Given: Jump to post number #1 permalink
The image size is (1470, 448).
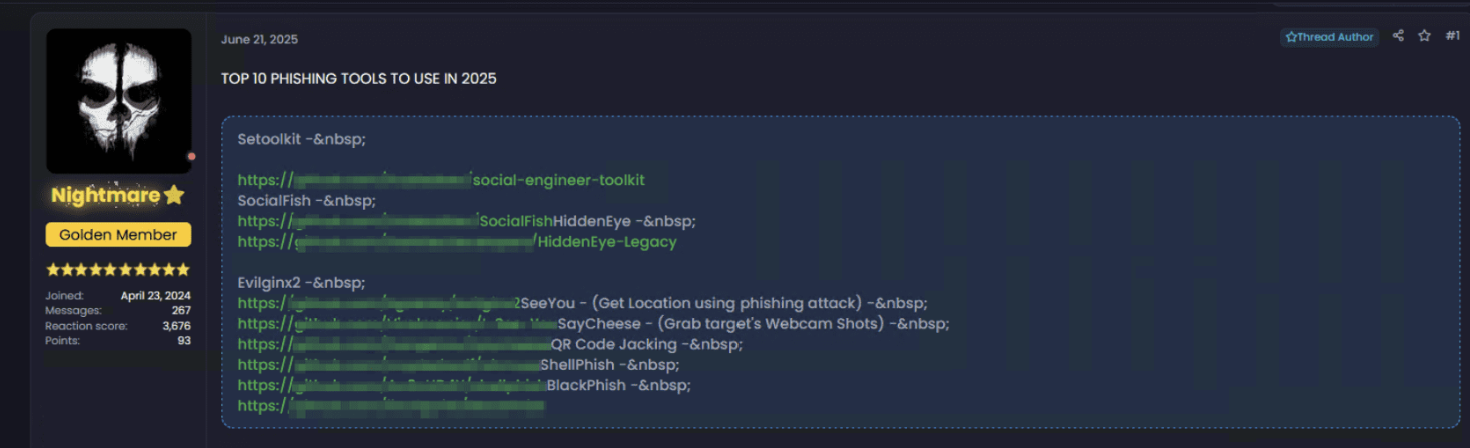Looking at the screenshot, I should pos(1452,36).
